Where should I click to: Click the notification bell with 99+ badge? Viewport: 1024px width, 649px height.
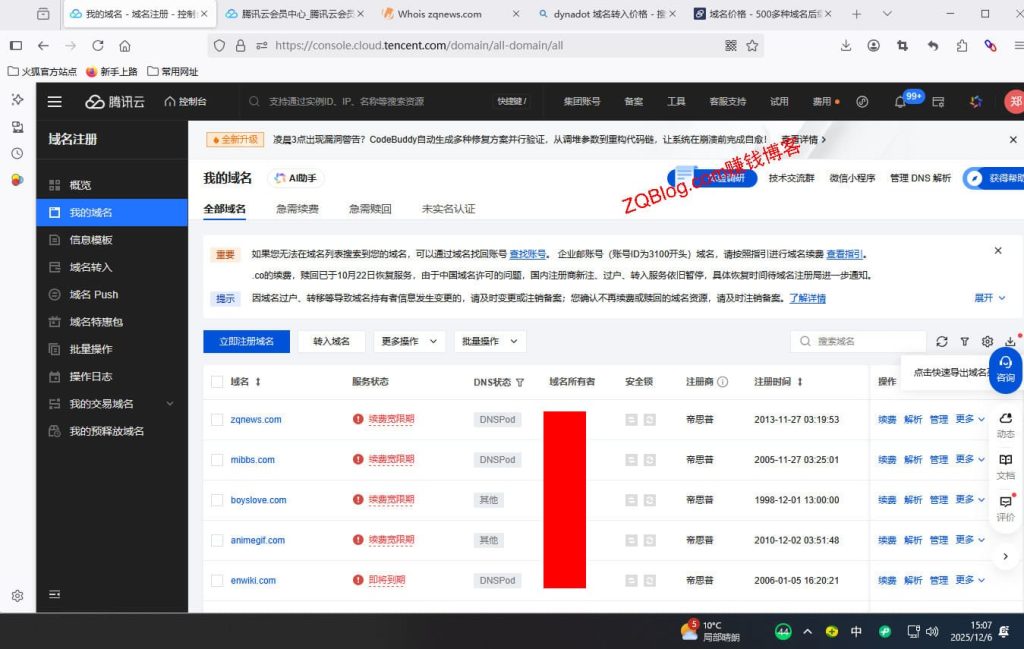(x=903, y=101)
